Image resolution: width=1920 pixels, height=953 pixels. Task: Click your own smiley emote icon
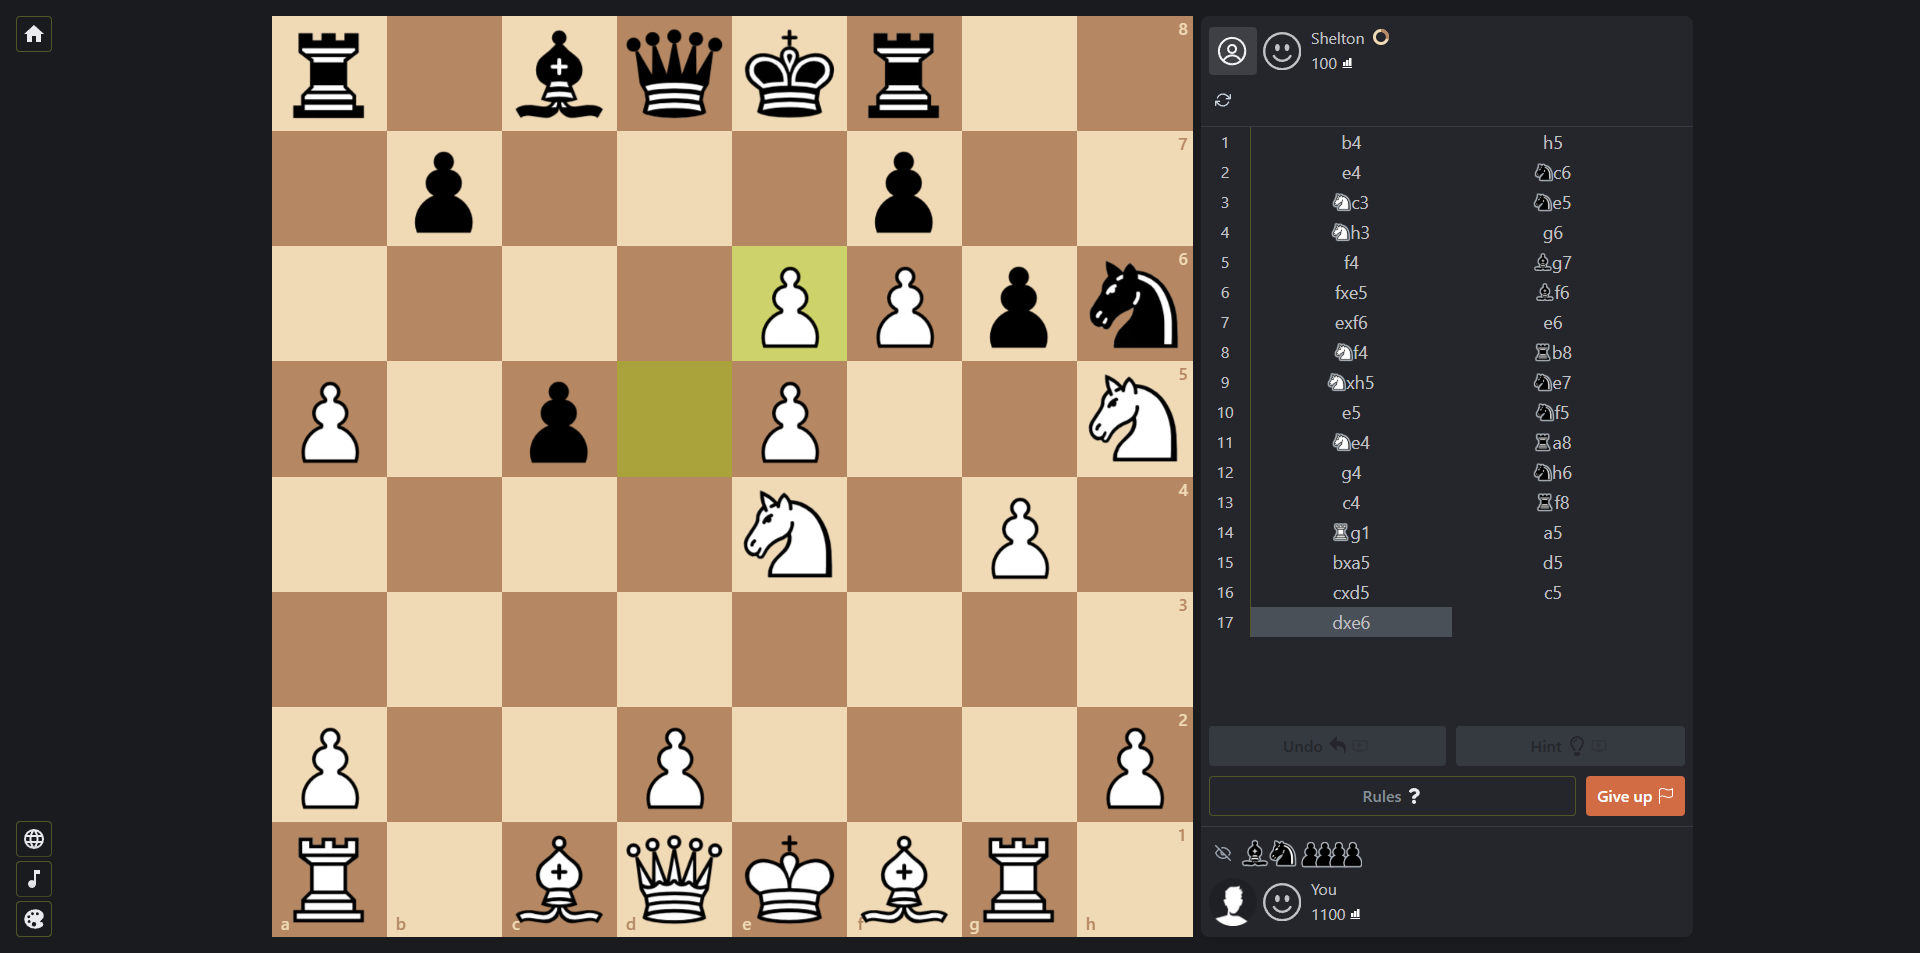[x=1281, y=903]
